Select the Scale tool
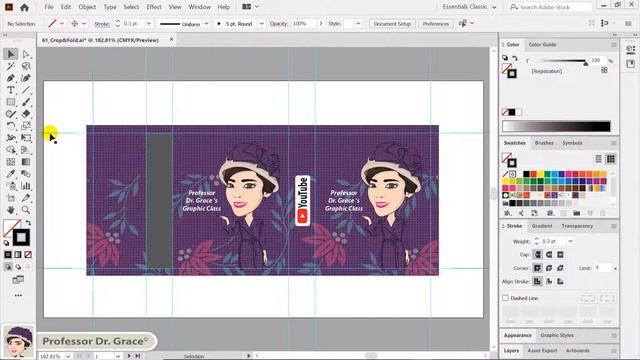Image resolution: width=640 pixels, height=360 pixels. (x=26, y=126)
